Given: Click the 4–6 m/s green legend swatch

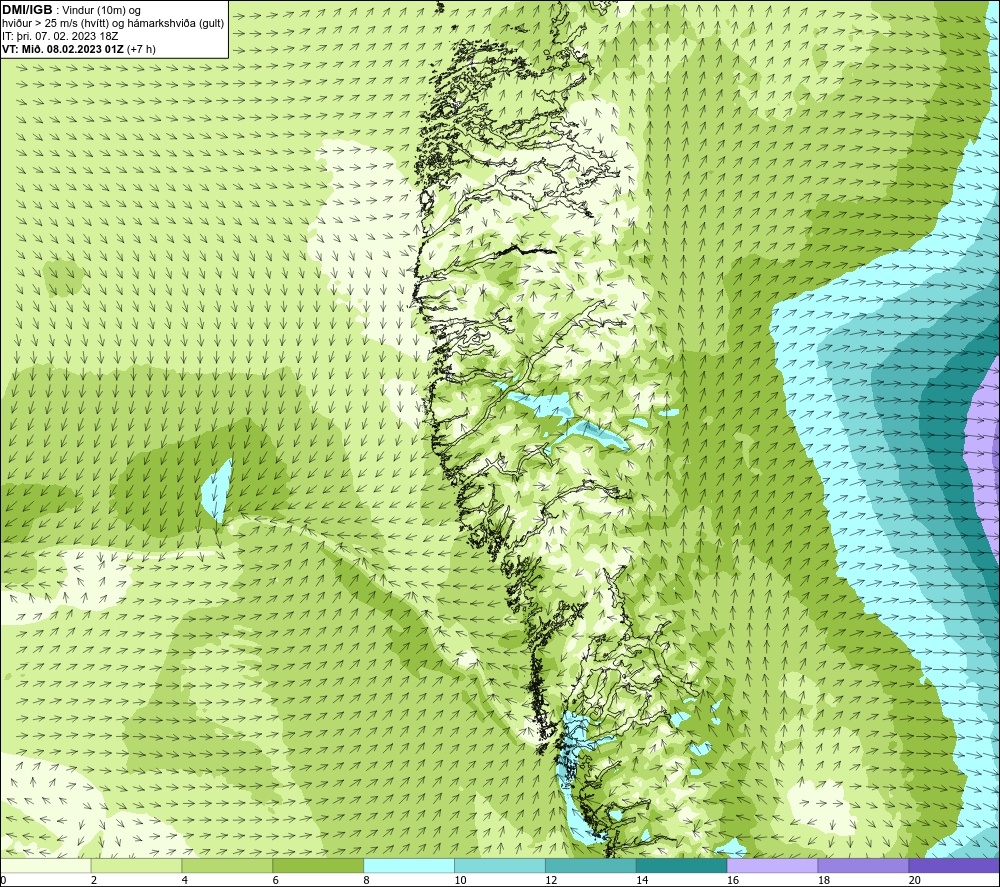Looking at the screenshot, I should point(227,866).
